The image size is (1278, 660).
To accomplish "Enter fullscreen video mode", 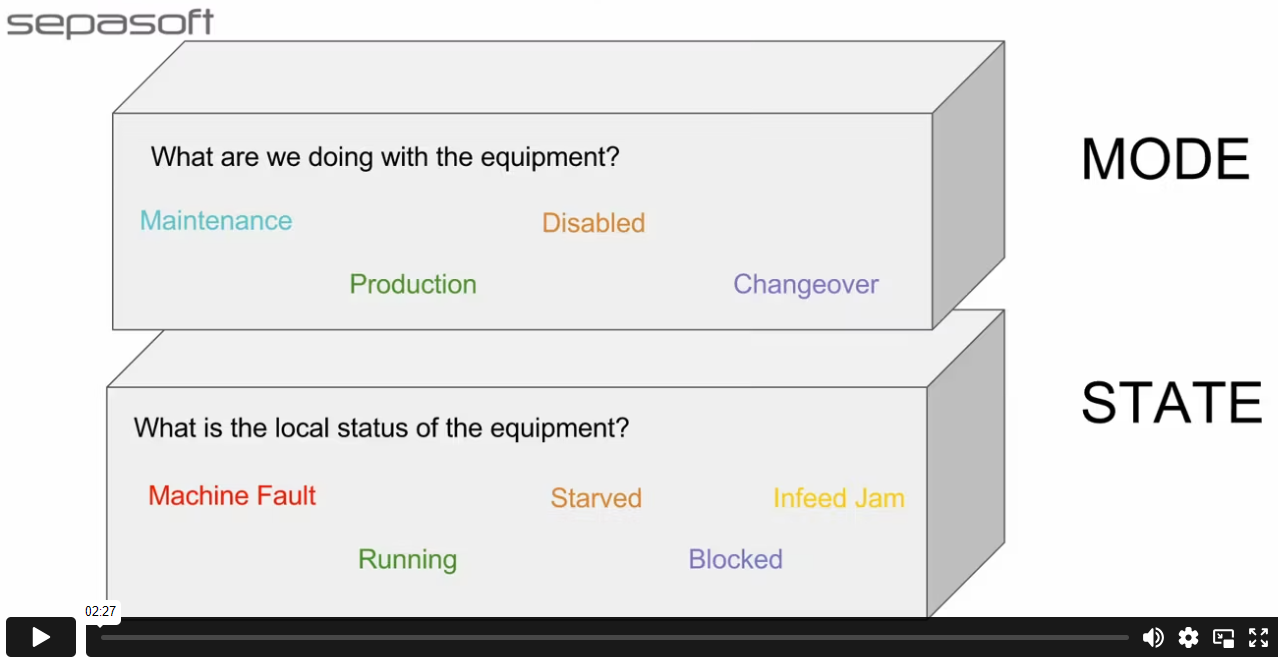I will pos(1258,637).
